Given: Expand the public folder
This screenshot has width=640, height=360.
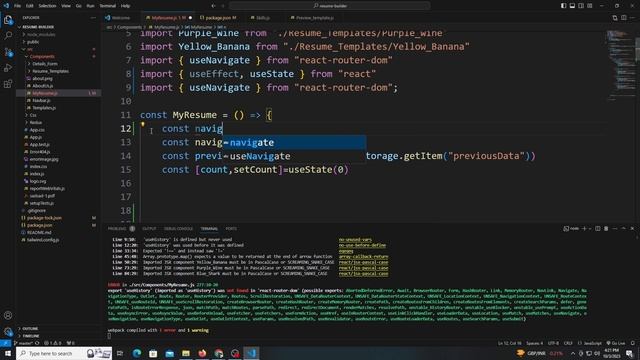Looking at the screenshot, I should 33,42.
